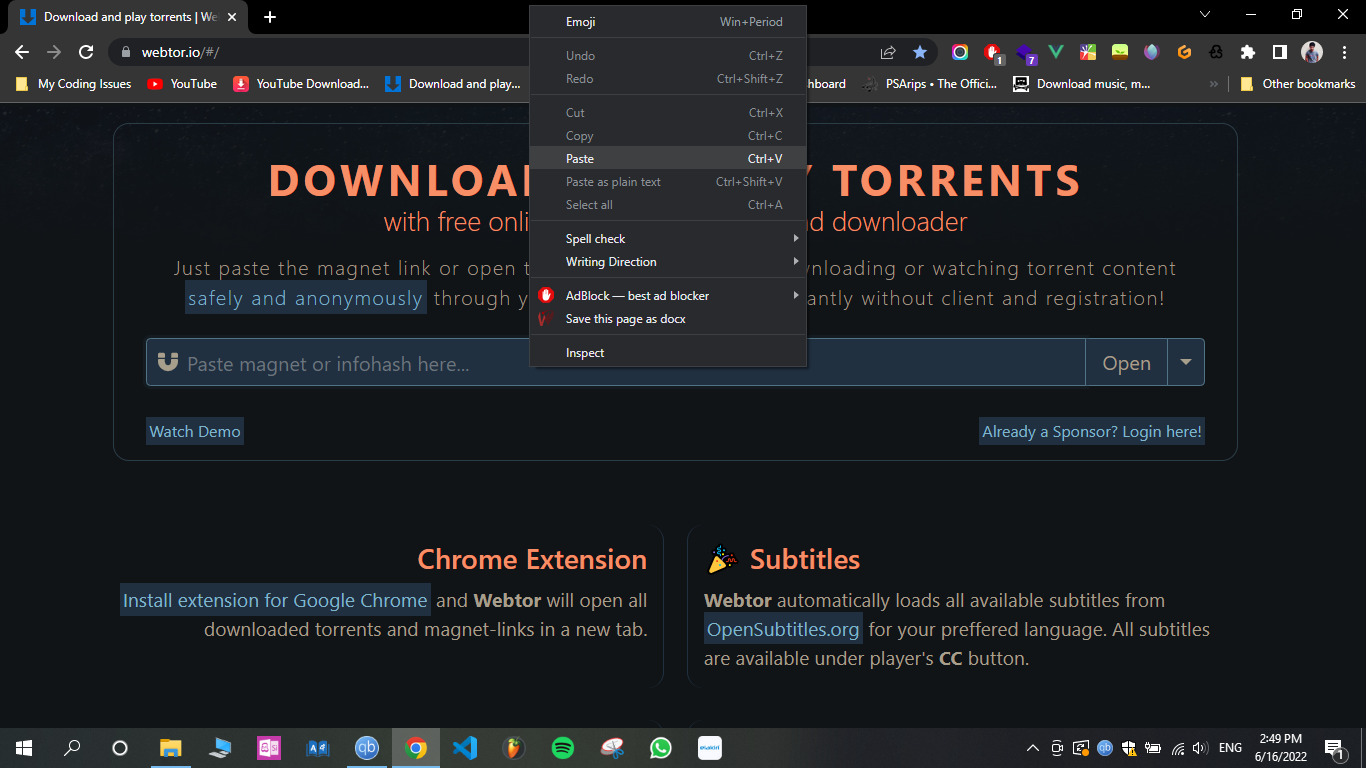Show hidden bookmarks with the chevron
The width and height of the screenshot is (1366, 768).
point(1214,84)
